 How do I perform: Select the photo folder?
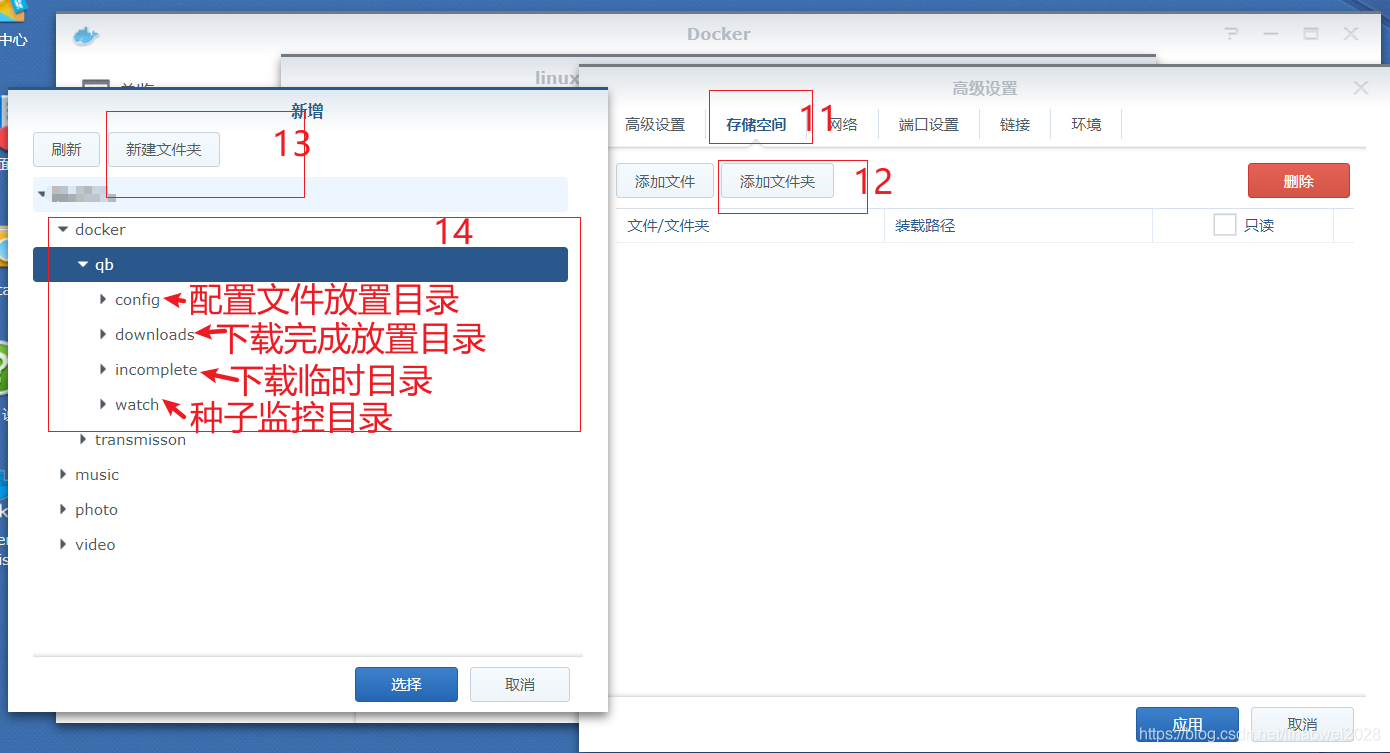(x=96, y=510)
